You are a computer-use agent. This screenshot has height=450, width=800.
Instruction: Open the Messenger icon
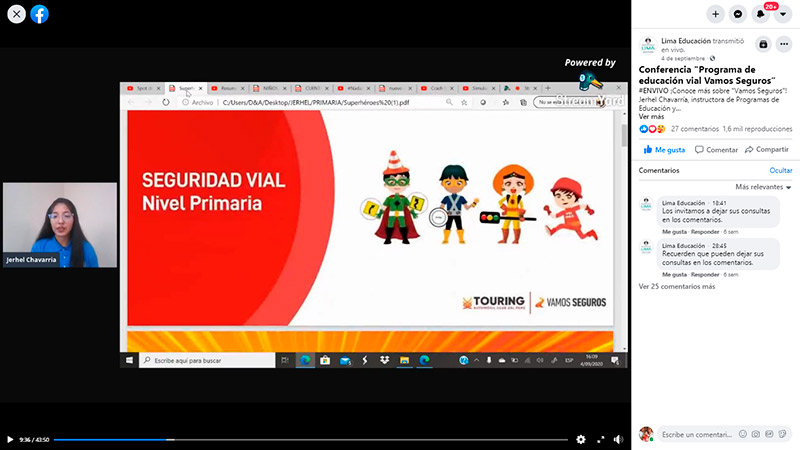738,14
